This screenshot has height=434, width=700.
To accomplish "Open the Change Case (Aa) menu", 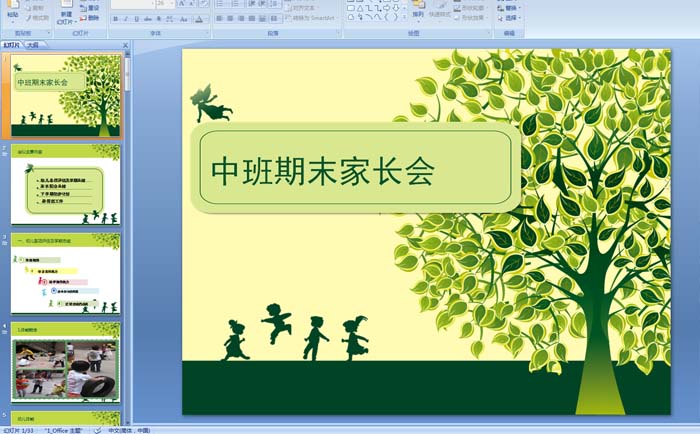I will click(184, 19).
